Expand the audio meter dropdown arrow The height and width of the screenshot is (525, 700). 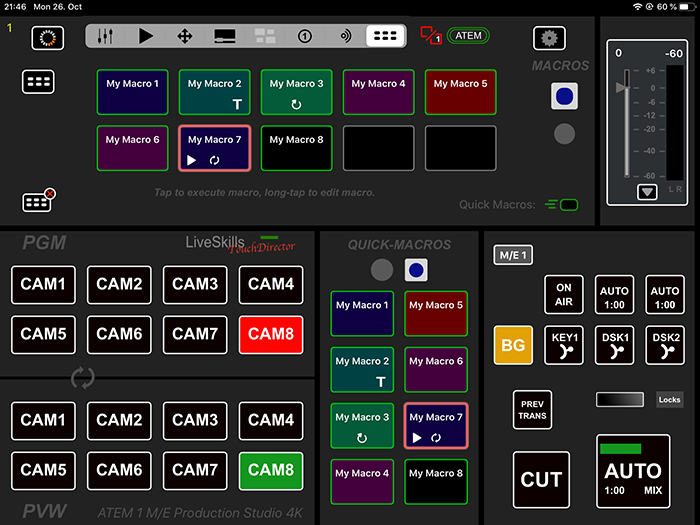pyautogui.click(x=647, y=192)
